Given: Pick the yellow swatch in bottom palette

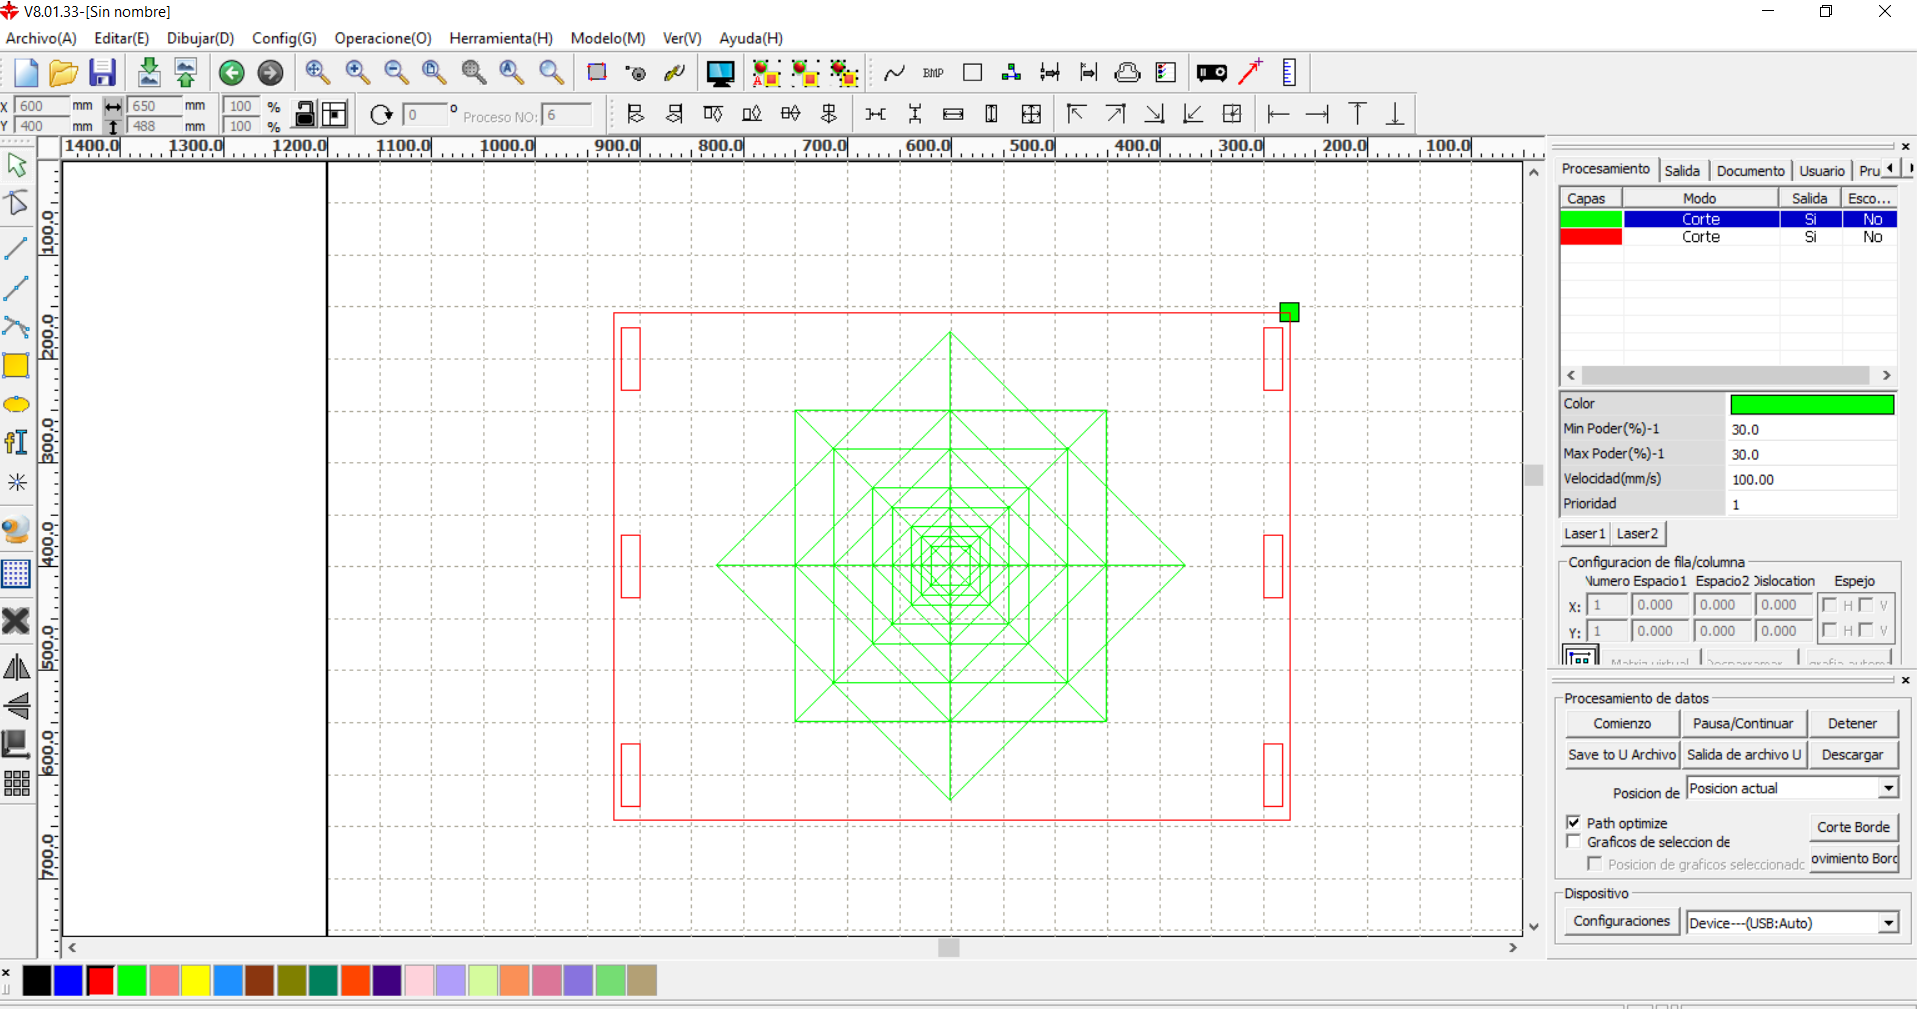Looking at the screenshot, I should (195, 981).
